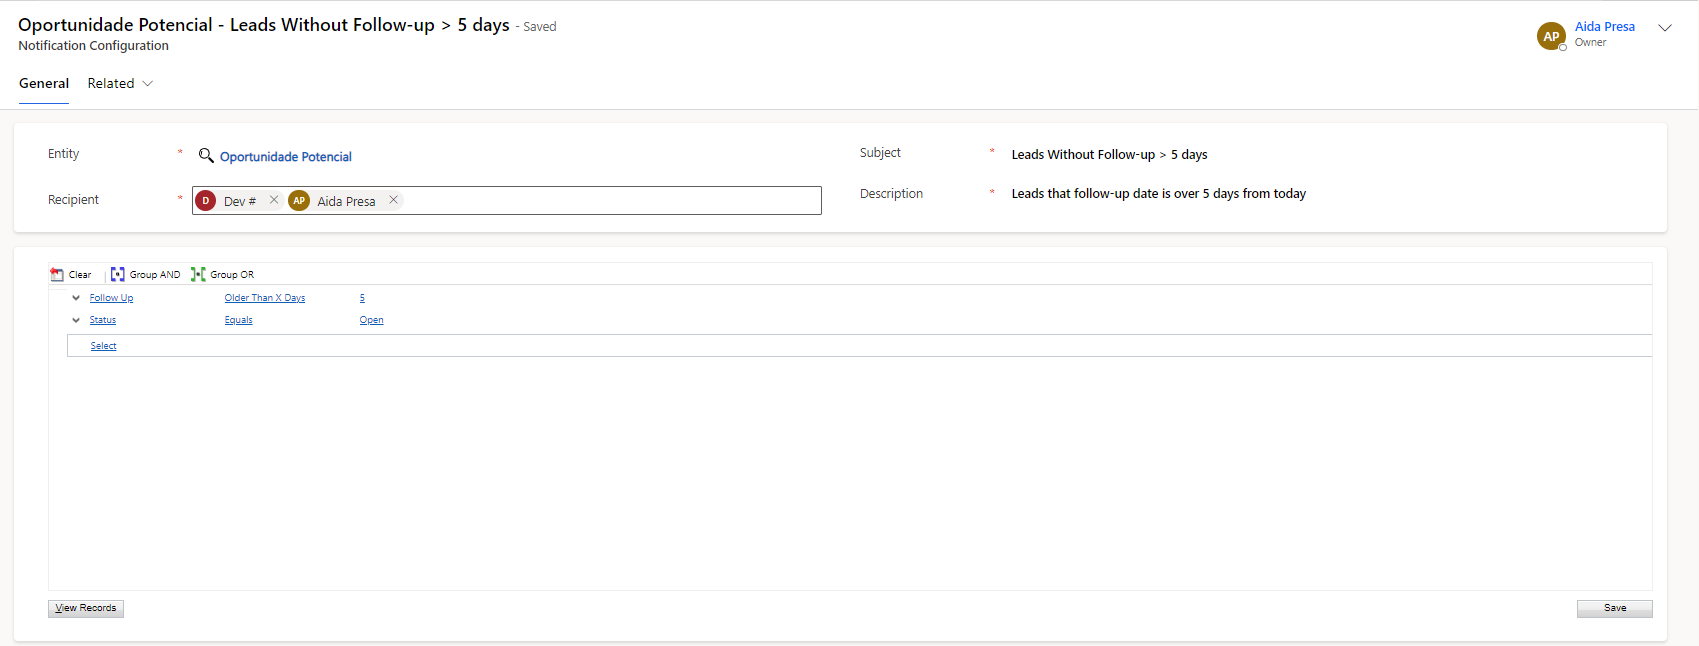This screenshot has width=1699, height=646.
Task: Expand the Status row options chevron
Action: coord(76,320)
